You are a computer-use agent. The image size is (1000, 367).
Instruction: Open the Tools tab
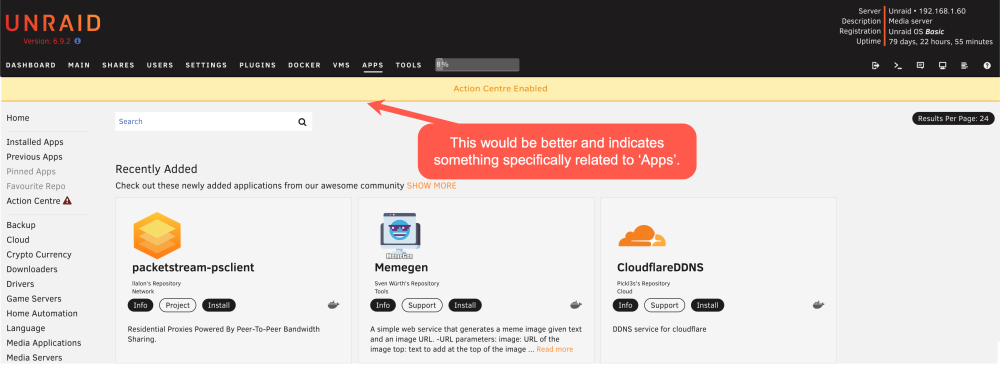pyautogui.click(x=409, y=65)
